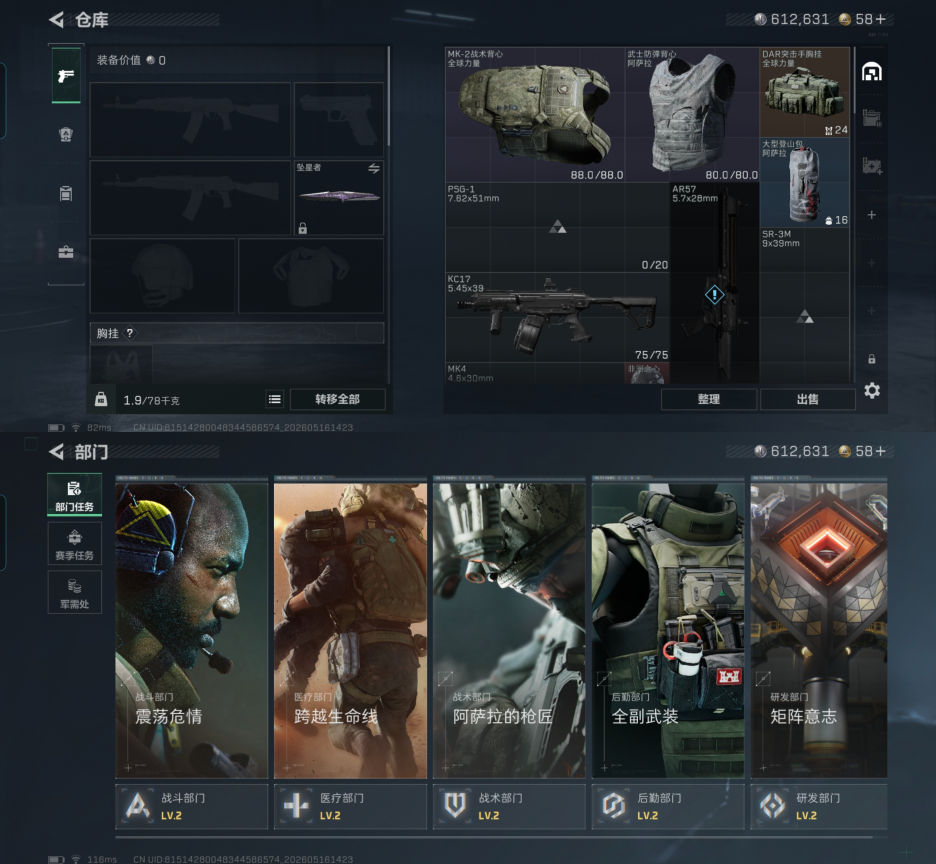The height and width of the screenshot is (864, 936).
Task: Switch to the 赛季任务 tab
Action: tap(75, 544)
